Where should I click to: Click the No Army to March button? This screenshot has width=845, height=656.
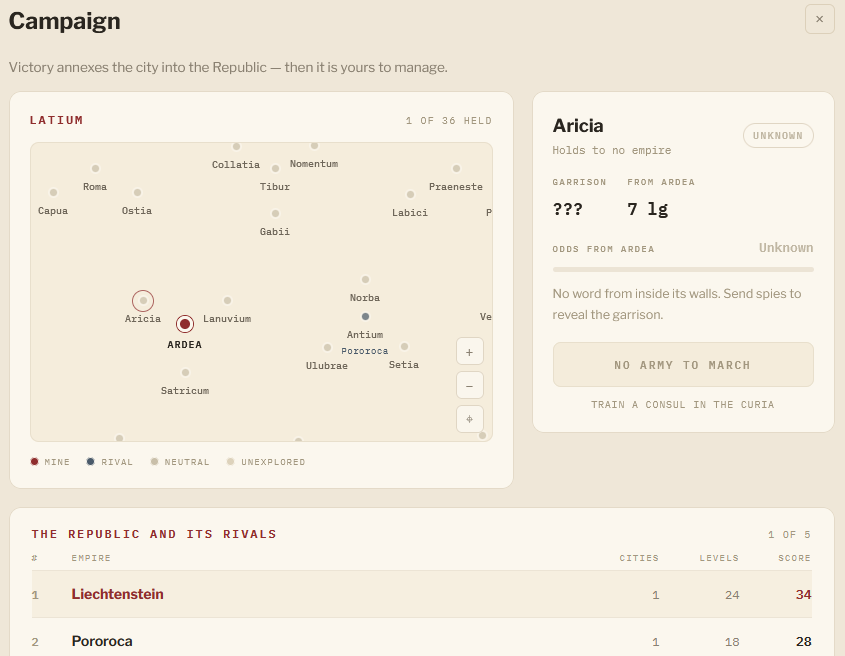(x=683, y=365)
